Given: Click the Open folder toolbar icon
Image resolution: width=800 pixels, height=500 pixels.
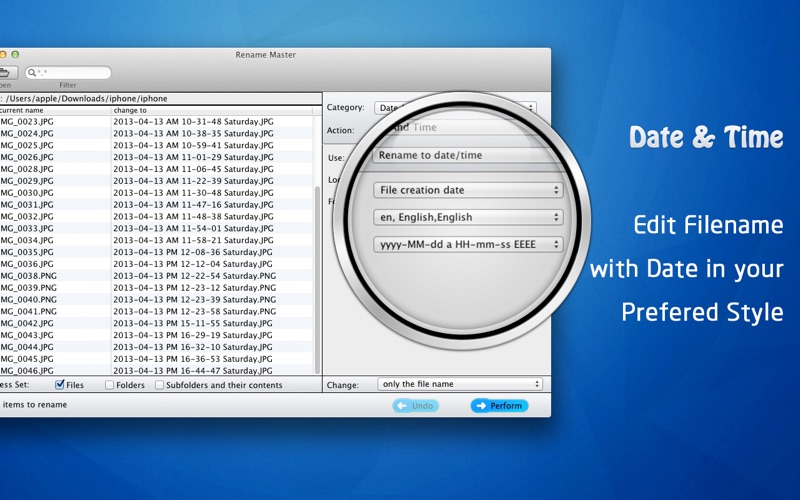Looking at the screenshot, I should point(5,73).
